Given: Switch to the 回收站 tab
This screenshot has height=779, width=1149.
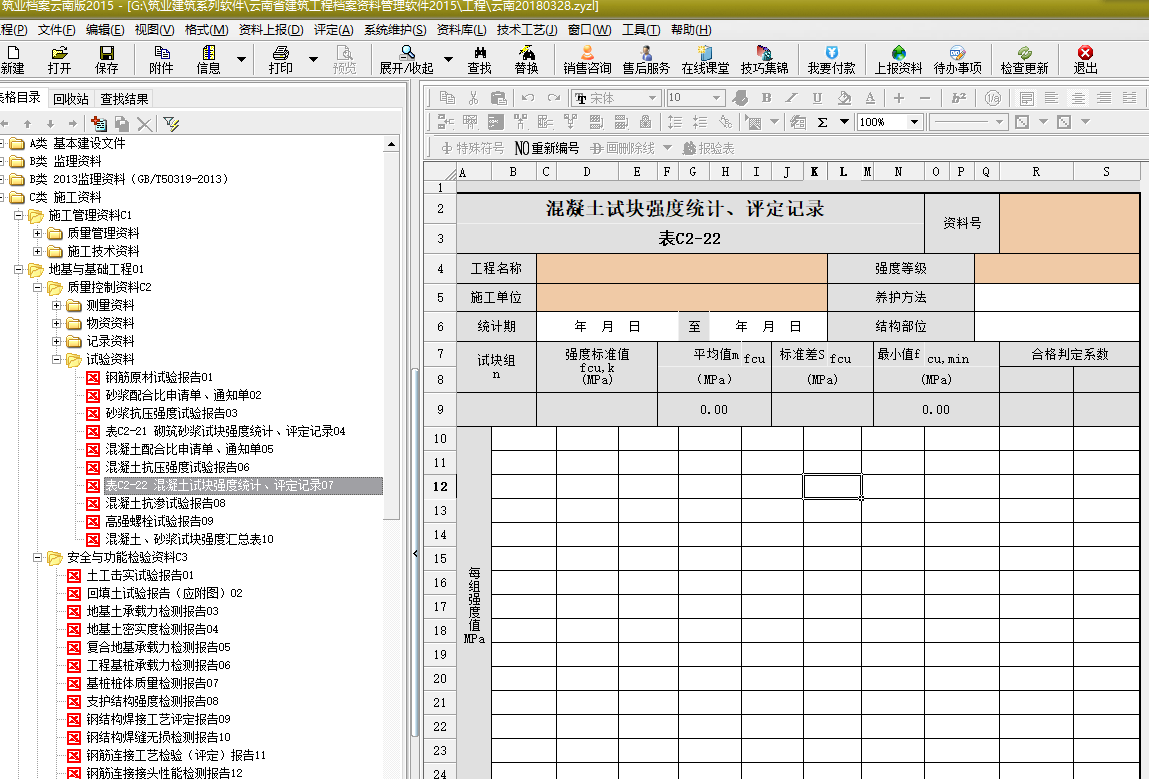Looking at the screenshot, I should (x=70, y=98).
